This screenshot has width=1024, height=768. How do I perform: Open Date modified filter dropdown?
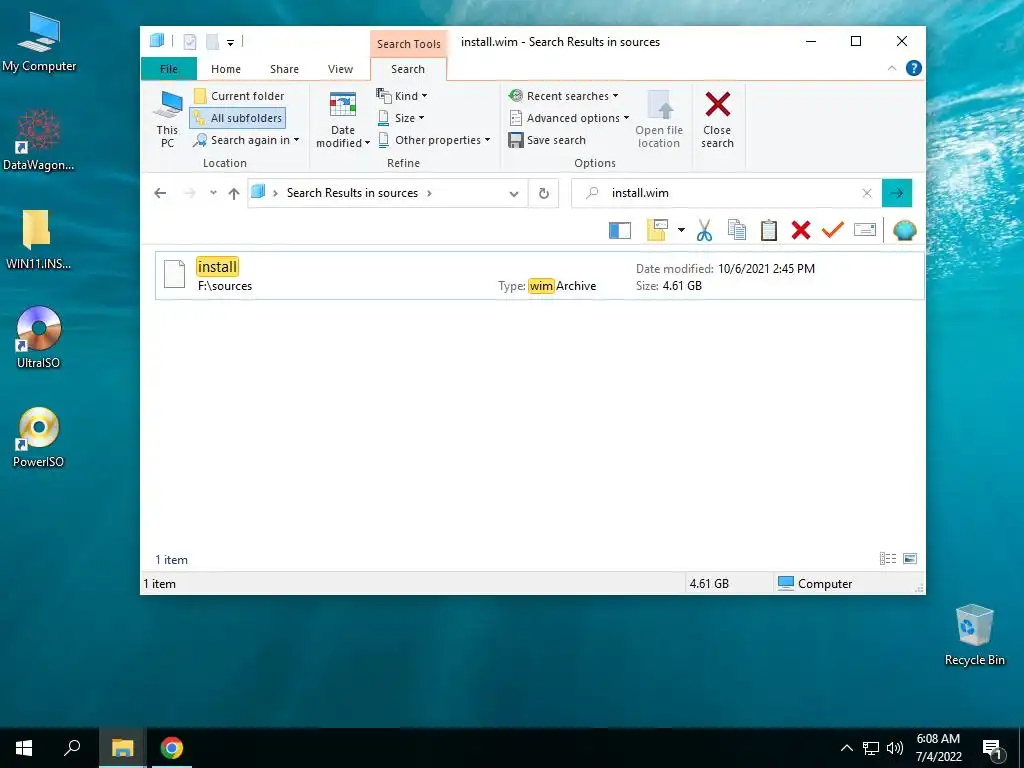(343, 120)
